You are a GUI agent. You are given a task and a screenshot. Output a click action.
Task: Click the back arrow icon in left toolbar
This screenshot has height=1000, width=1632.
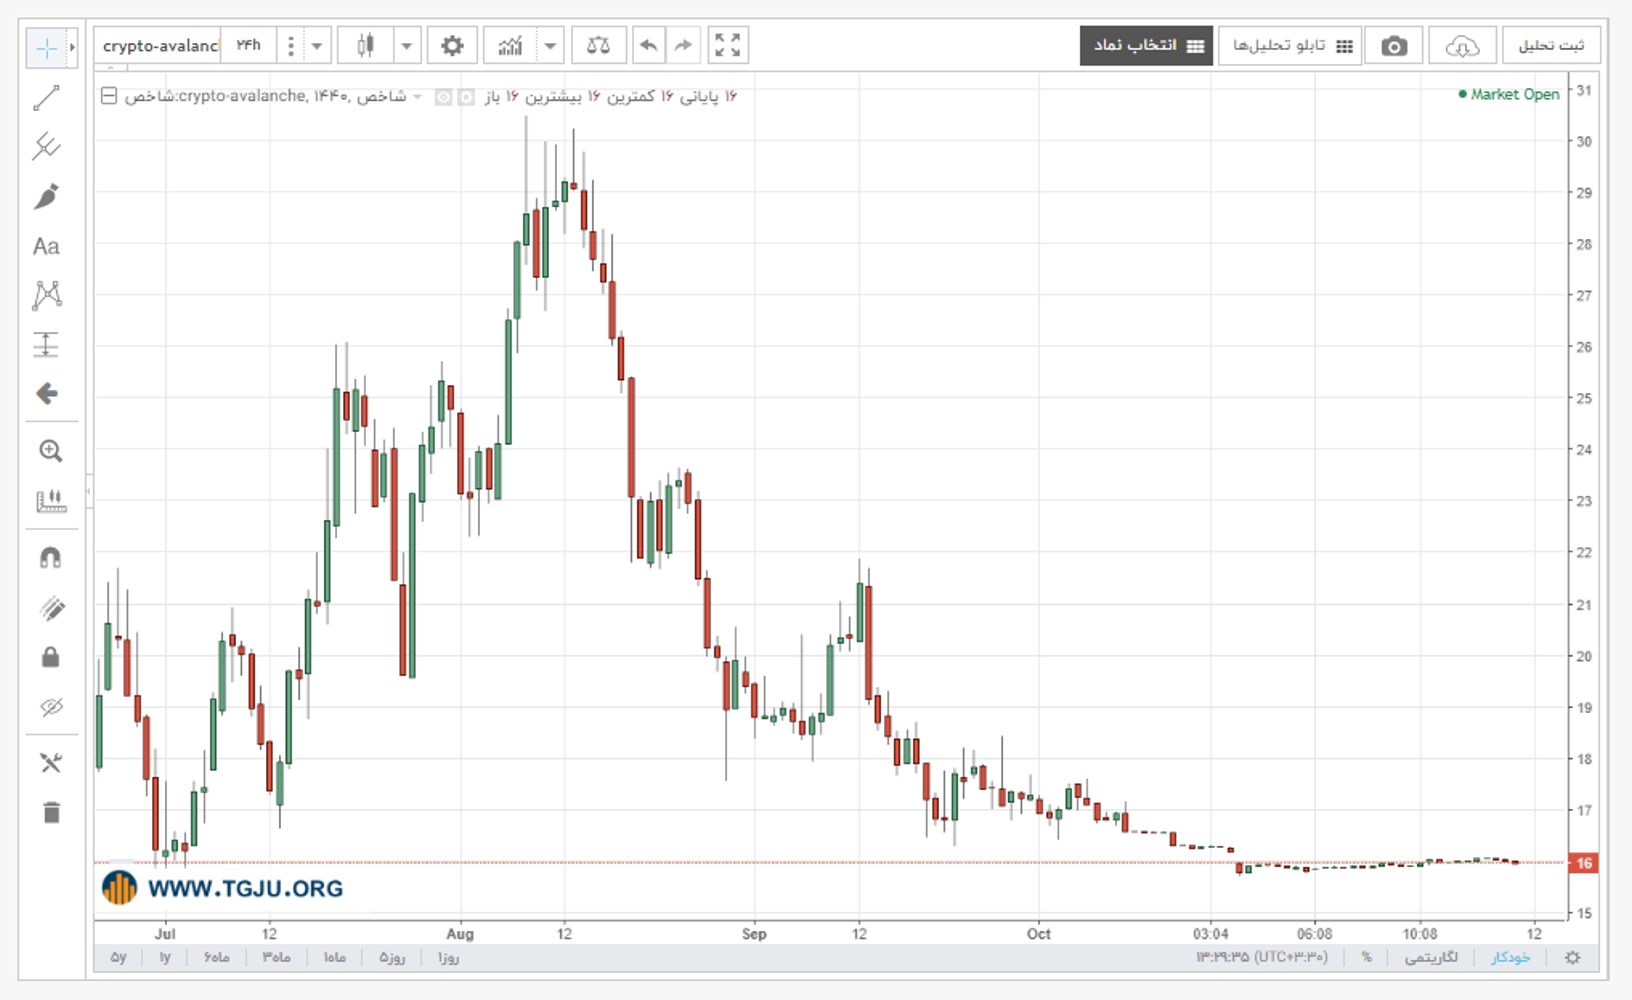(47, 394)
